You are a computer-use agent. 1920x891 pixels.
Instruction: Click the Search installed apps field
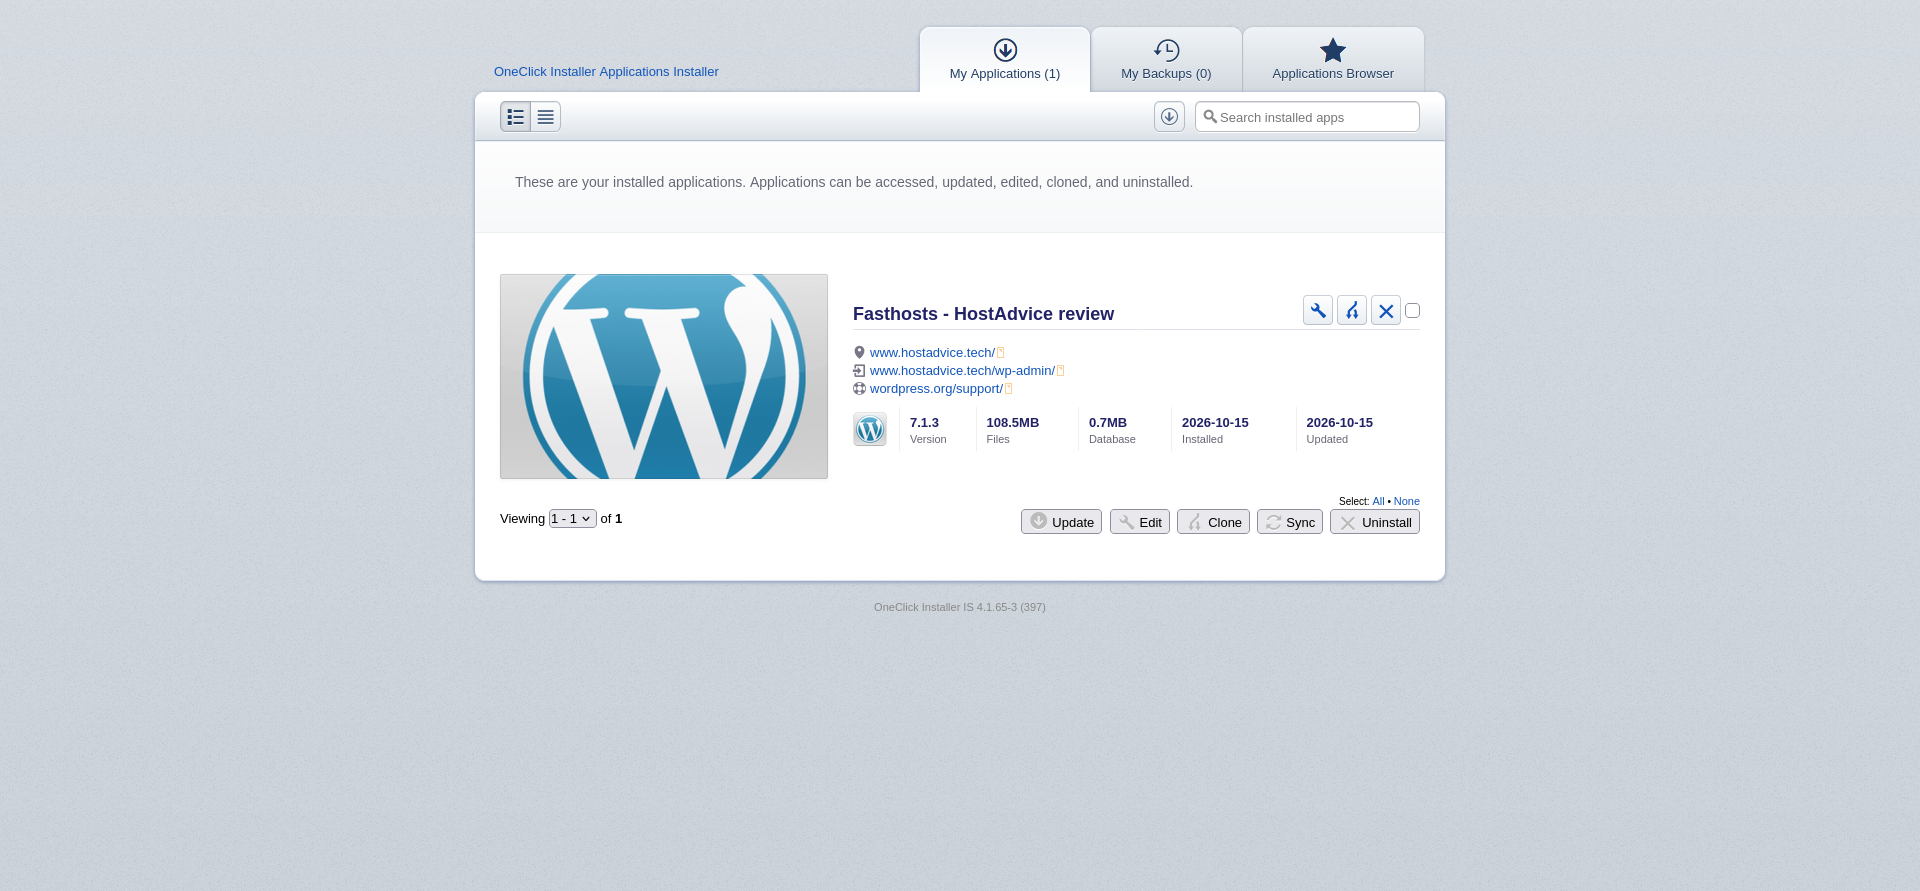(x=1307, y=117)
